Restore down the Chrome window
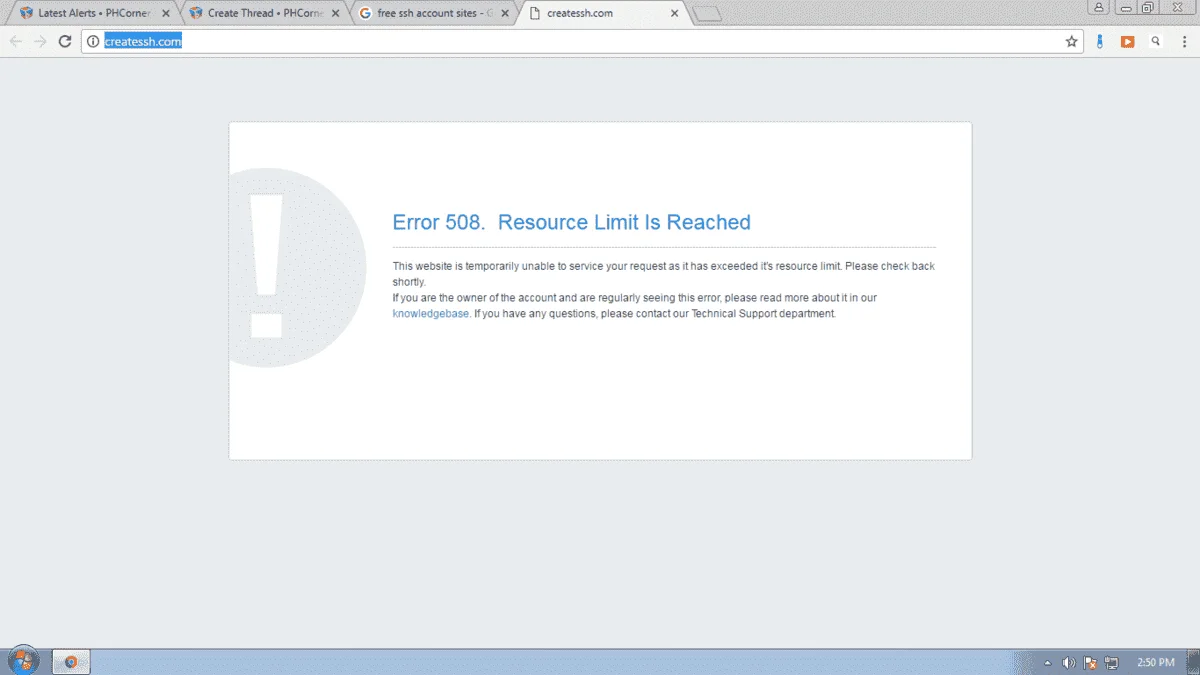 click(1148, 7)
